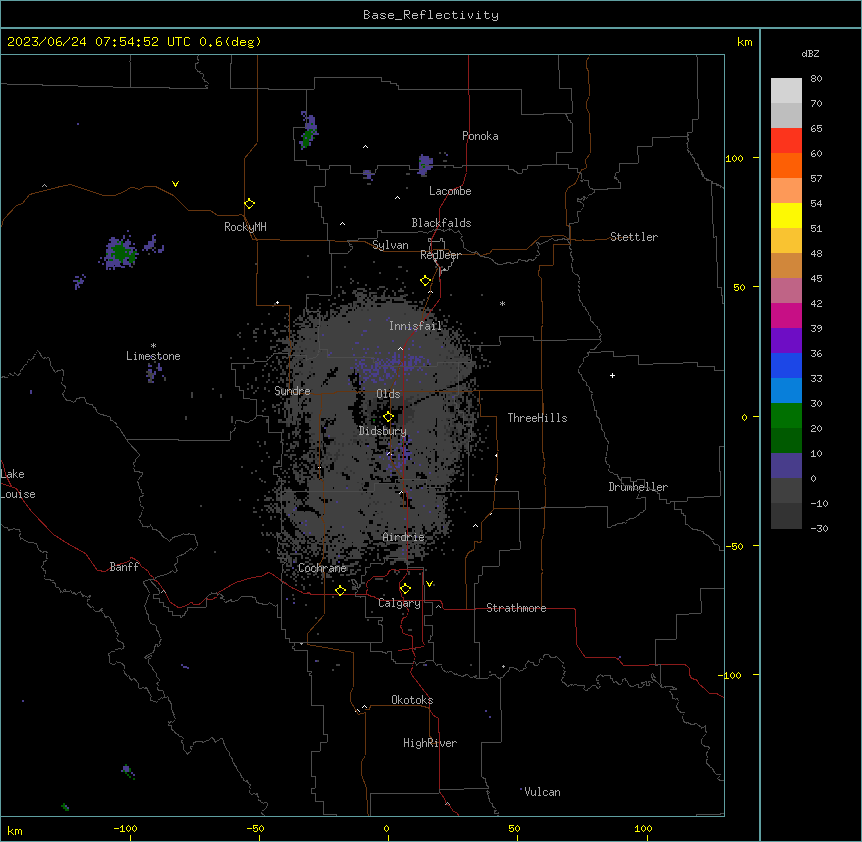Select the purple 39-36 dBZ legend swatch
Image resolution: width=862 pixels, height=842 pixels.
tap(786, 341)
